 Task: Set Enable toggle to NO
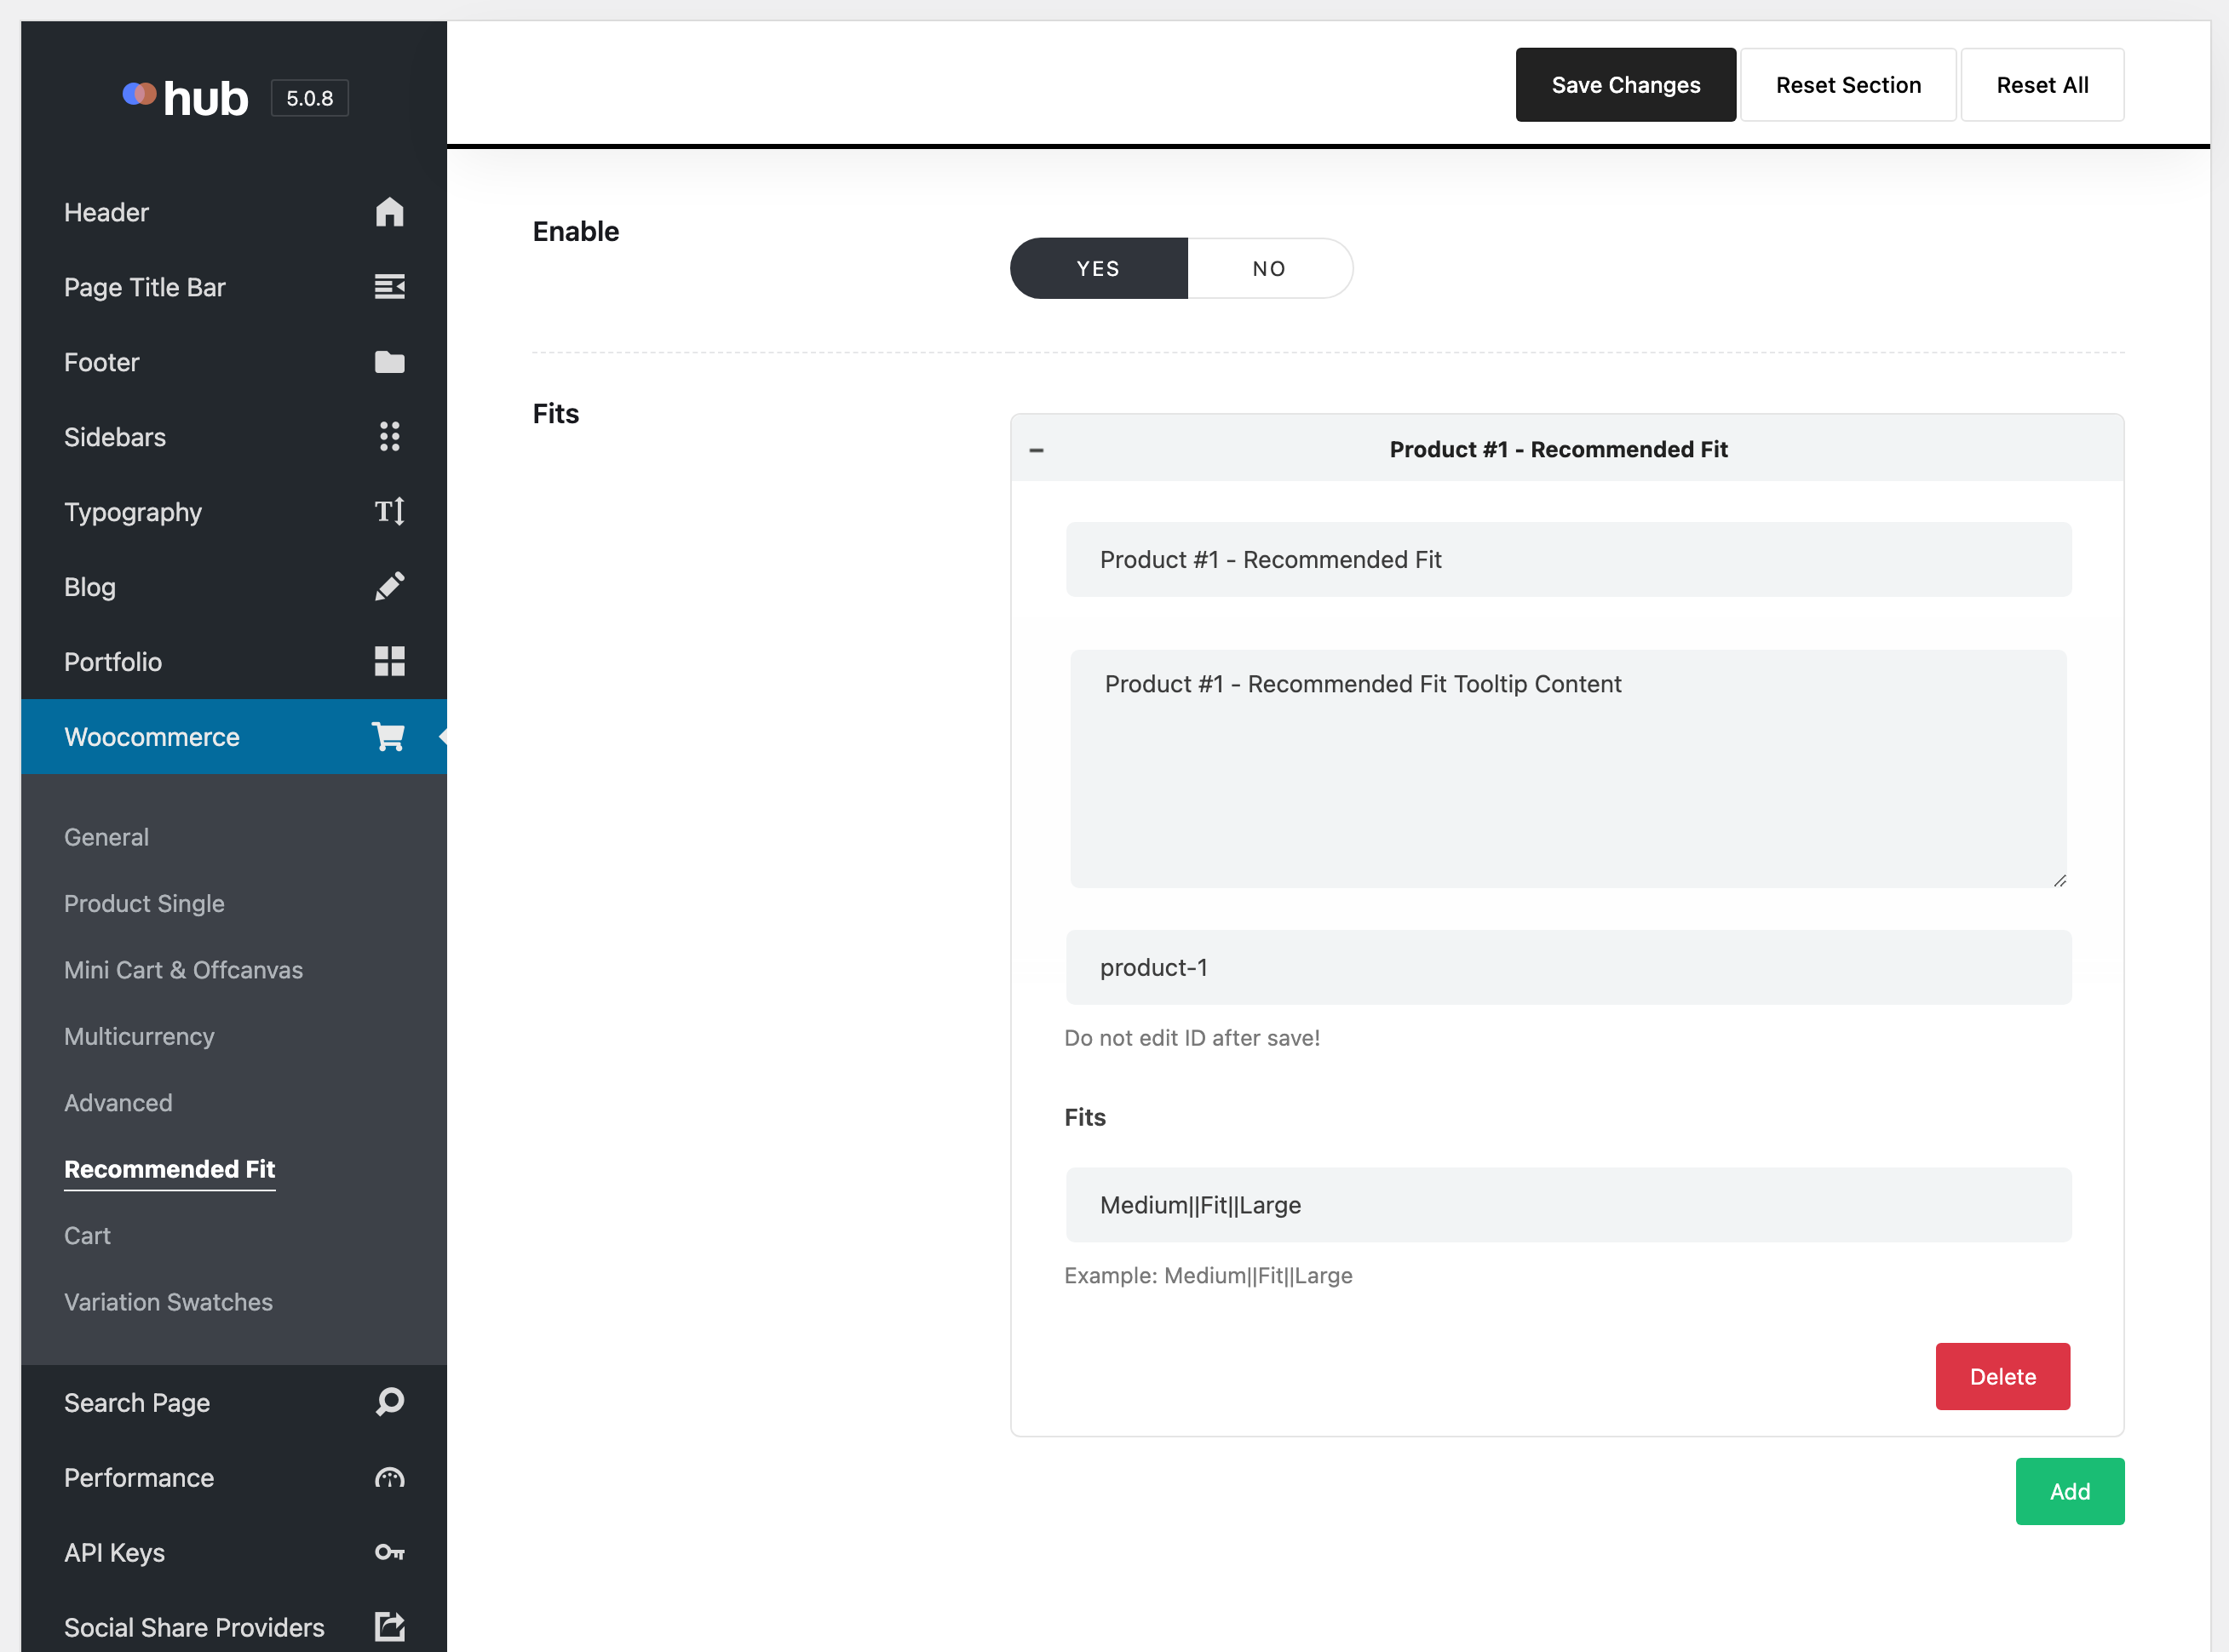[1269, 268]
